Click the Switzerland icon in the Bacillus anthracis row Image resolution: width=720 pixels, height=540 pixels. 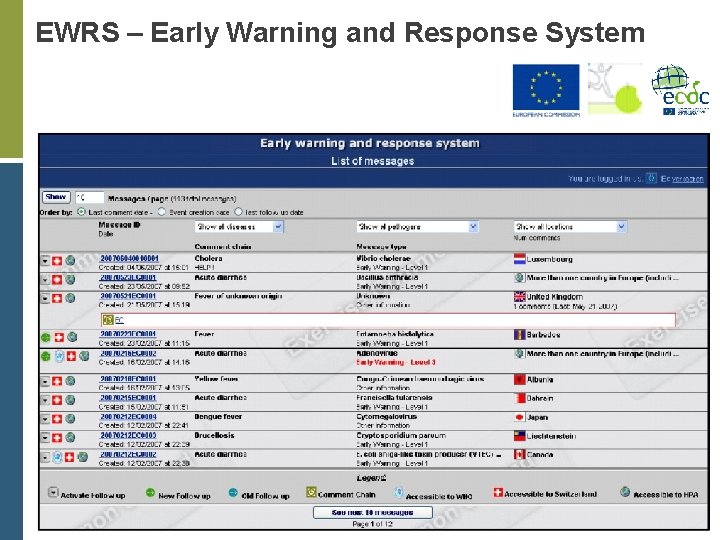pyautogui.click(x=56, y=280)
